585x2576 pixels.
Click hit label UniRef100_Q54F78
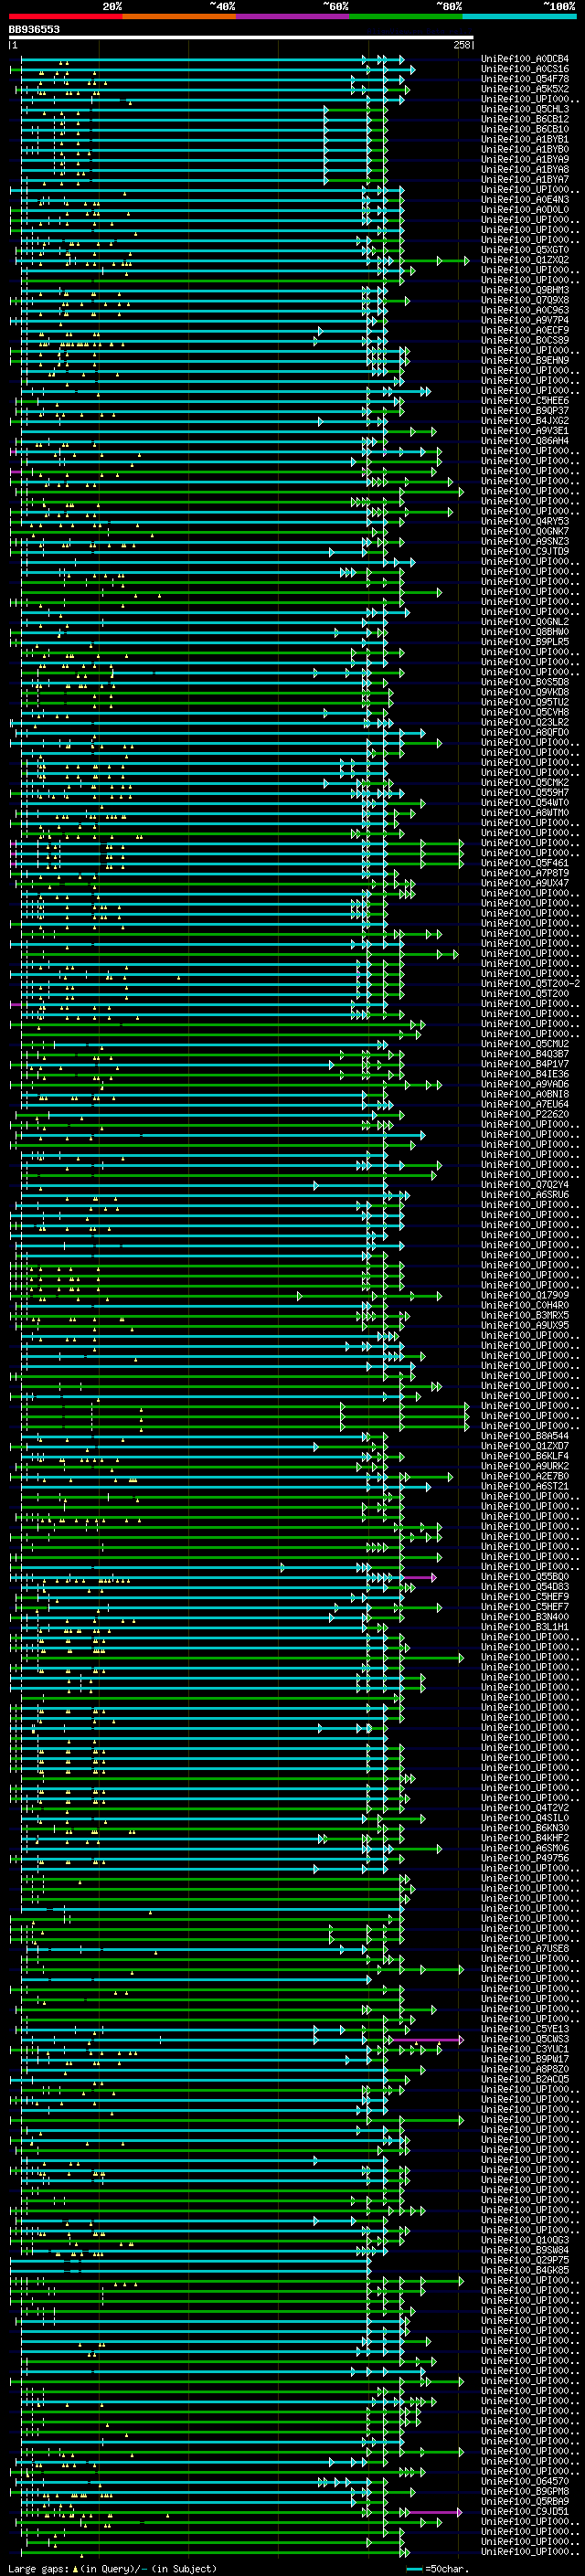pyautogui.click(x=525, y=79)
